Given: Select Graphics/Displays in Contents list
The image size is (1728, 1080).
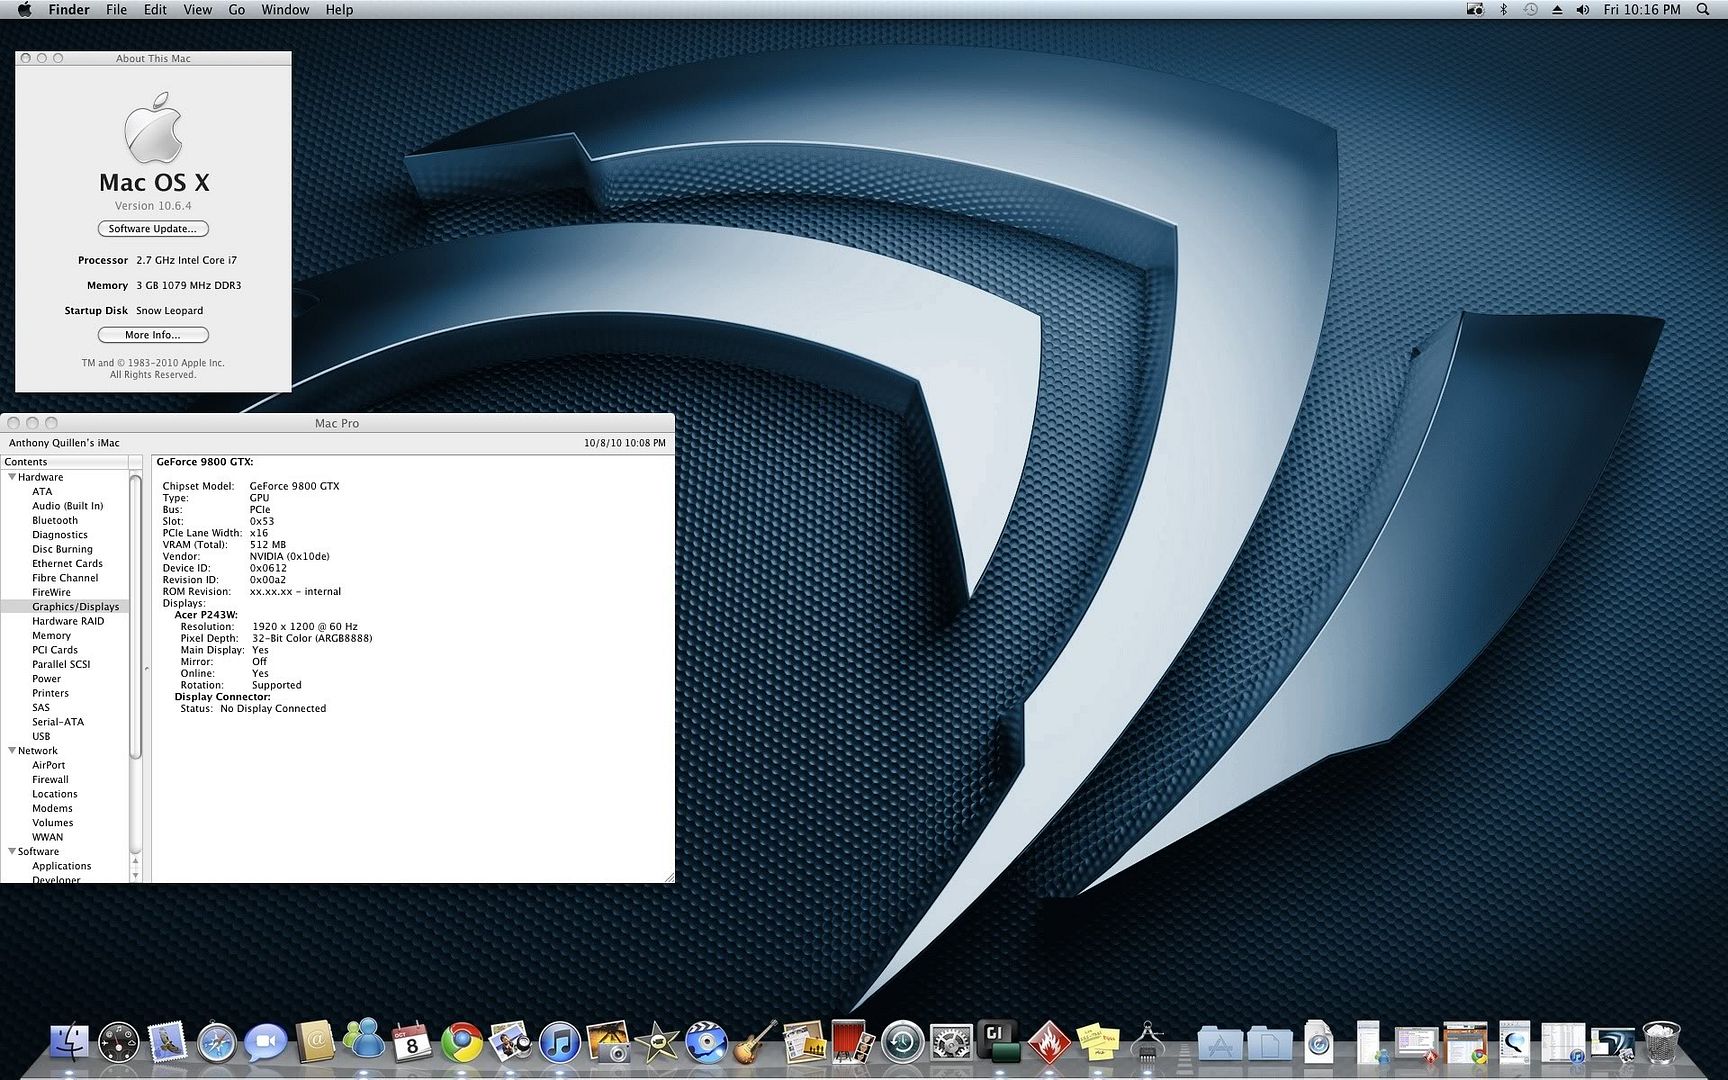Looking at the screenshot, I should [x=65, y=607].
